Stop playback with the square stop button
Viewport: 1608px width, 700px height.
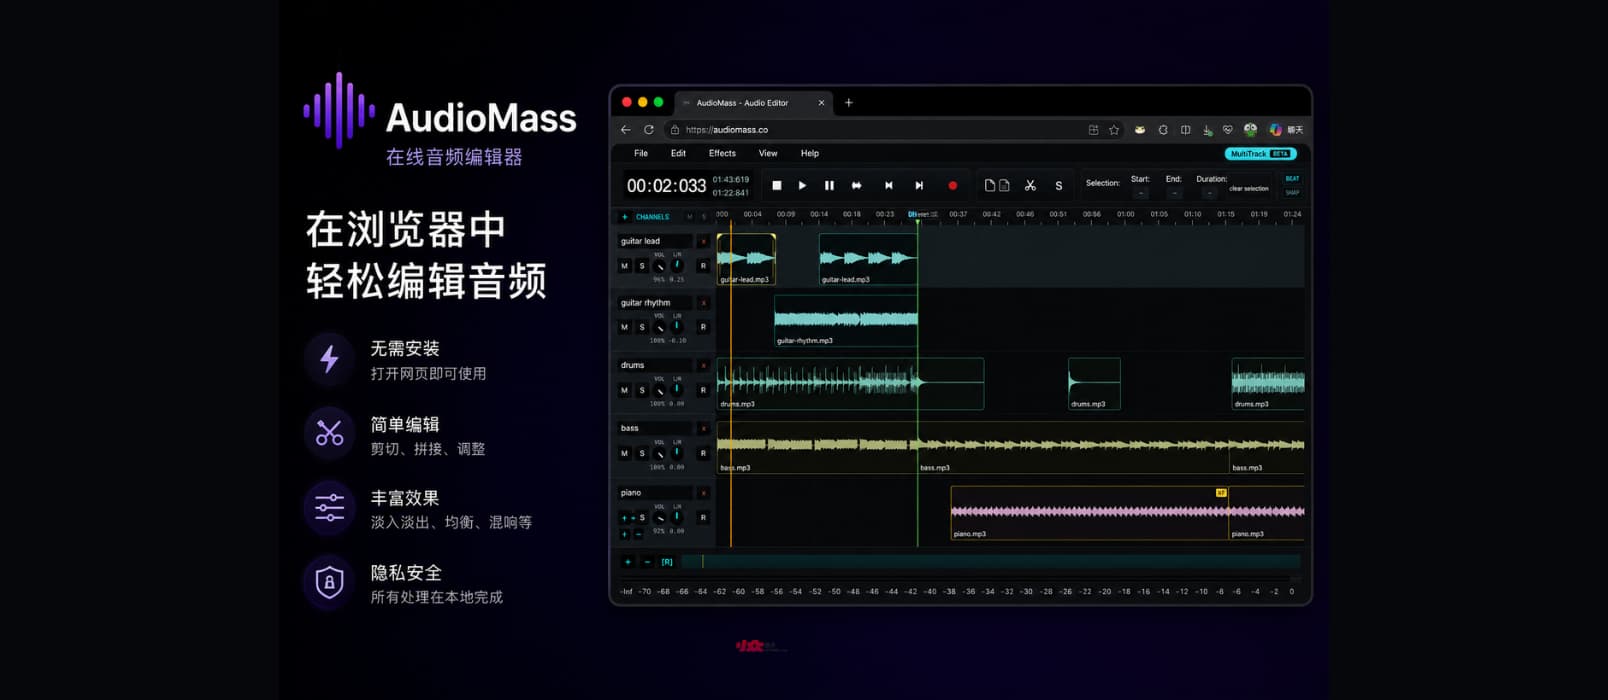point(776,185)
